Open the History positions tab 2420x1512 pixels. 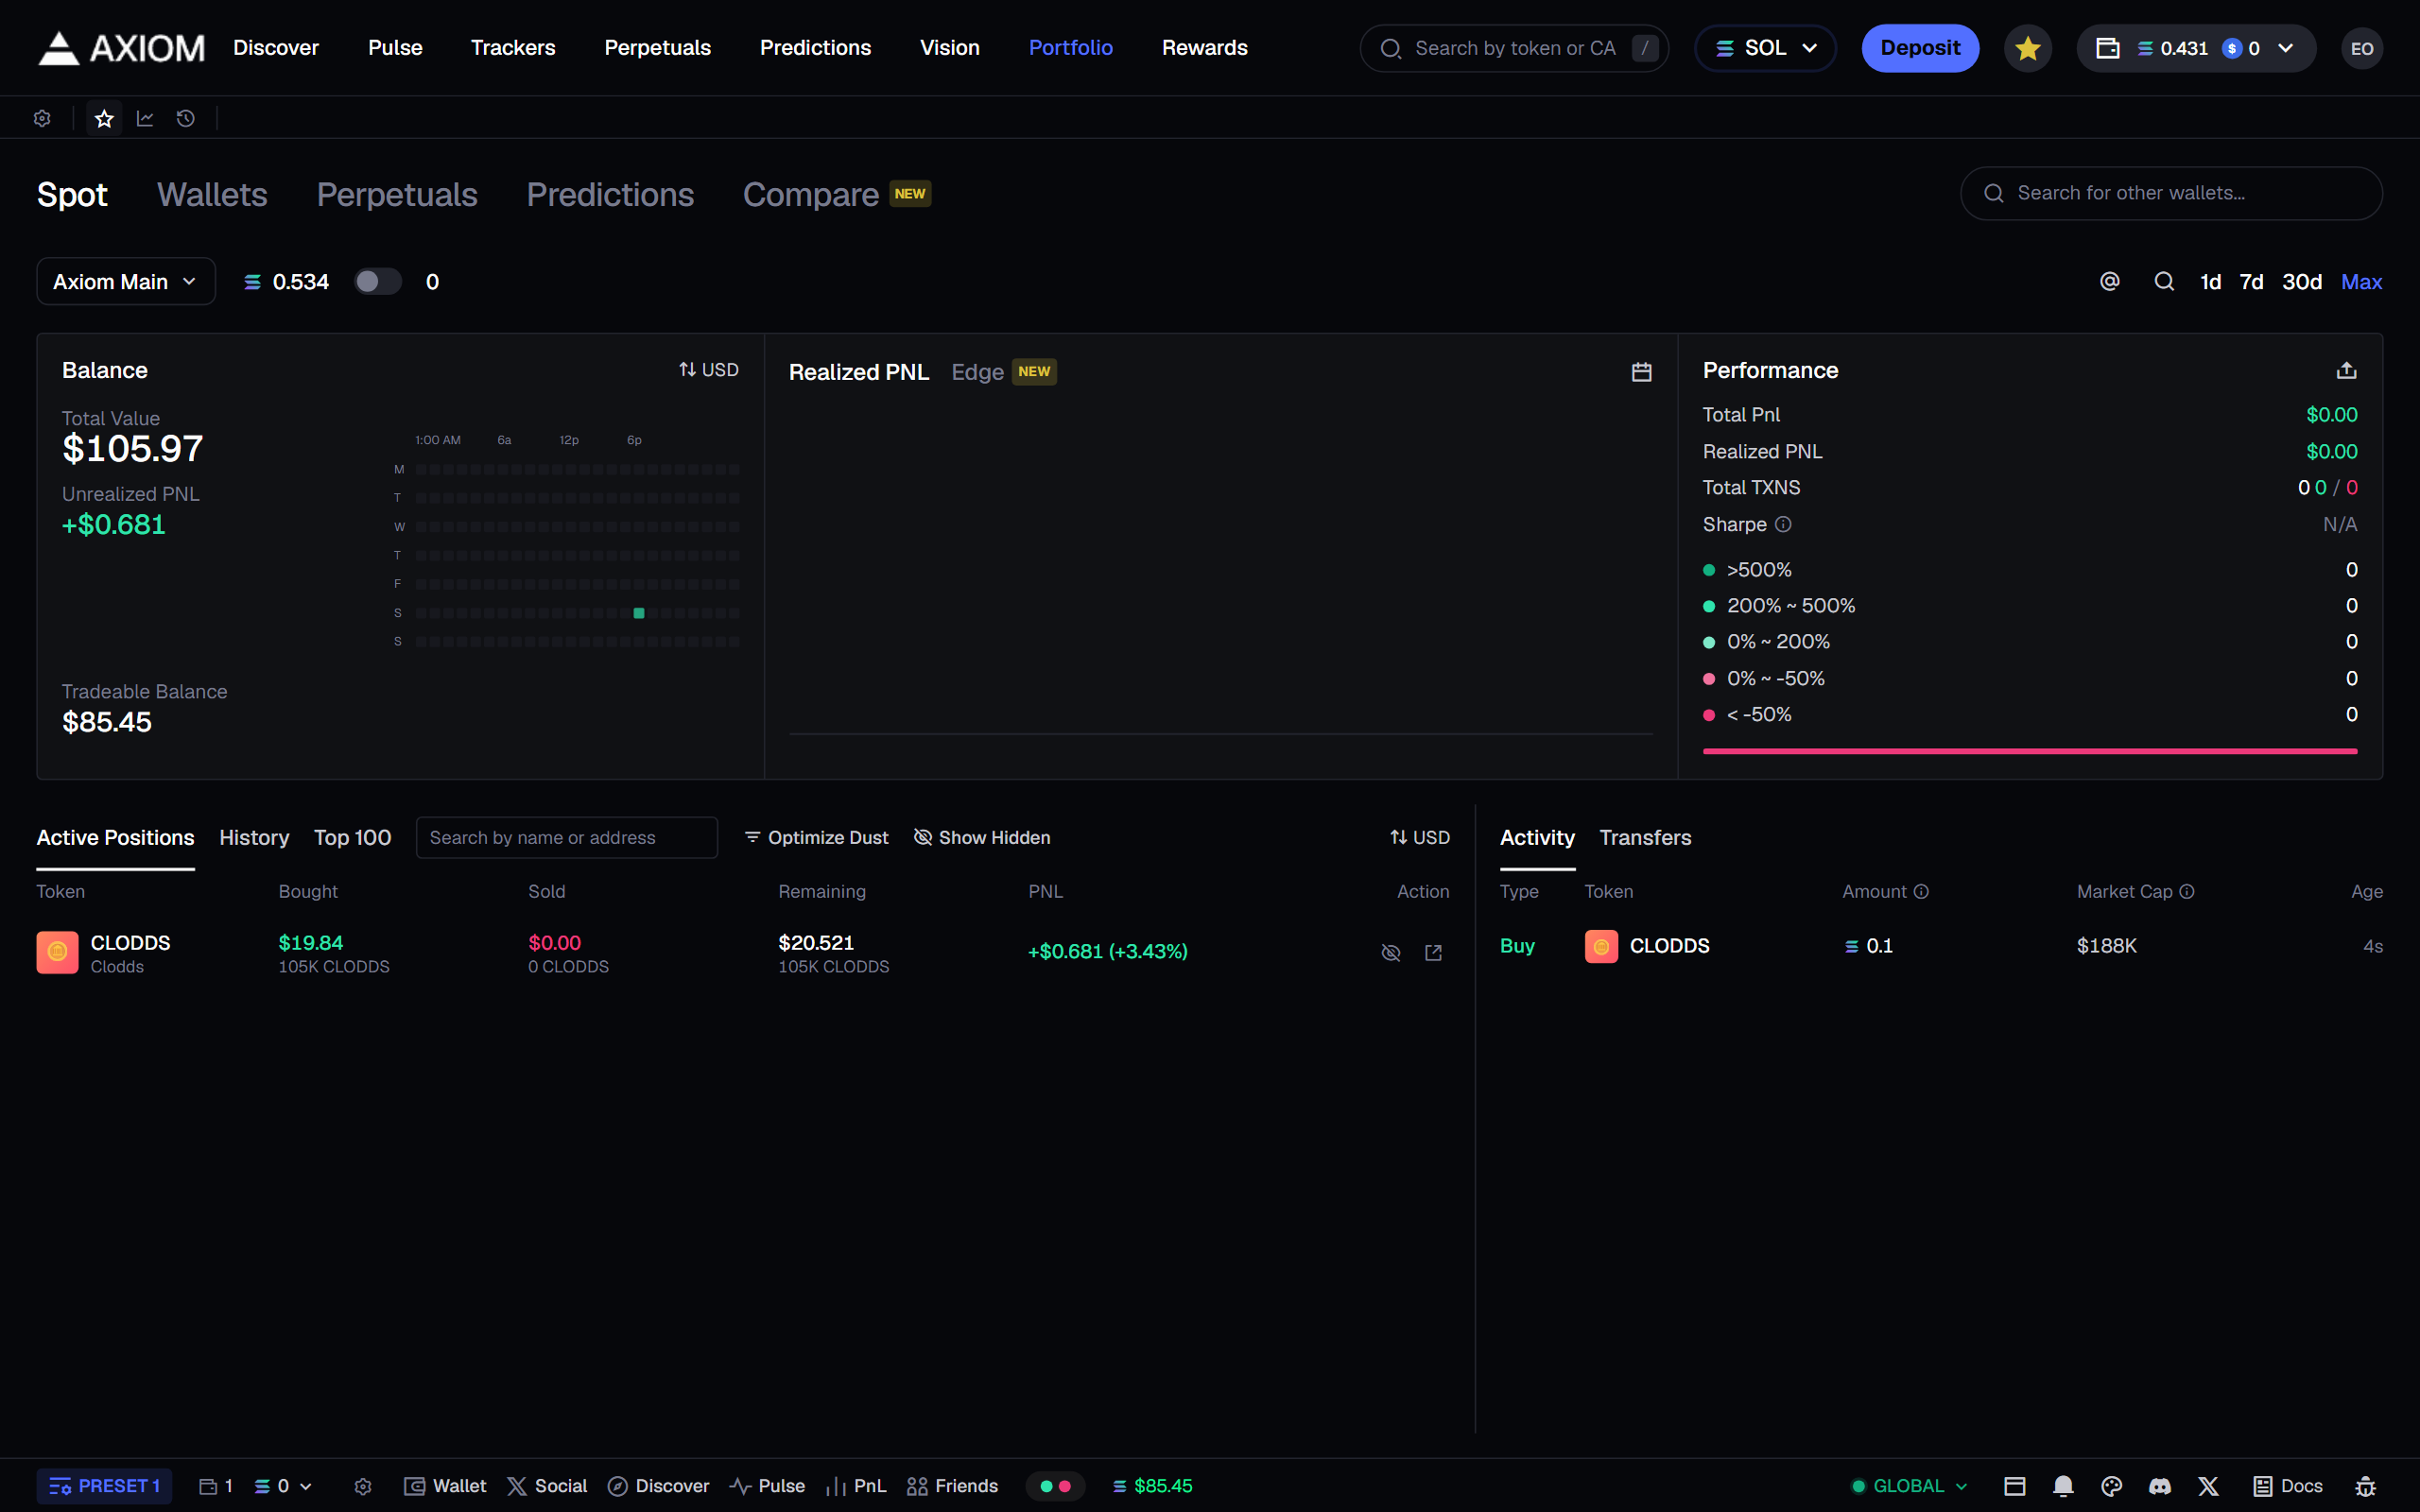pos(254,837)
